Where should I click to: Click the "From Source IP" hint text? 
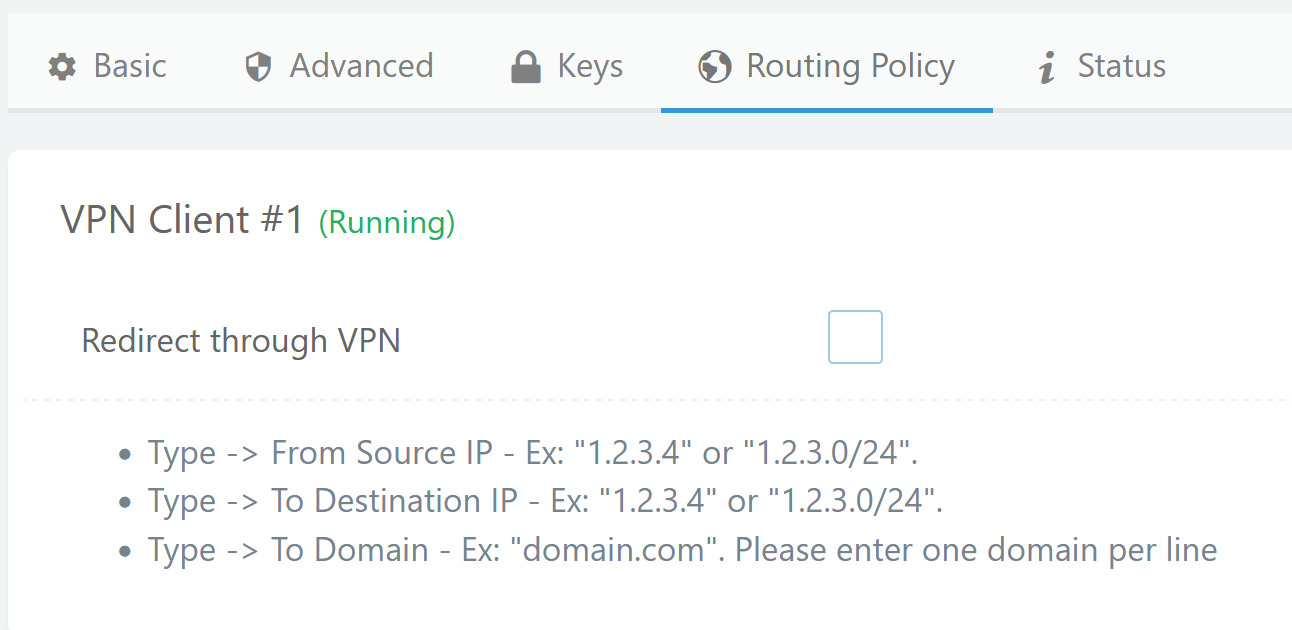click(x=382, y=453)
